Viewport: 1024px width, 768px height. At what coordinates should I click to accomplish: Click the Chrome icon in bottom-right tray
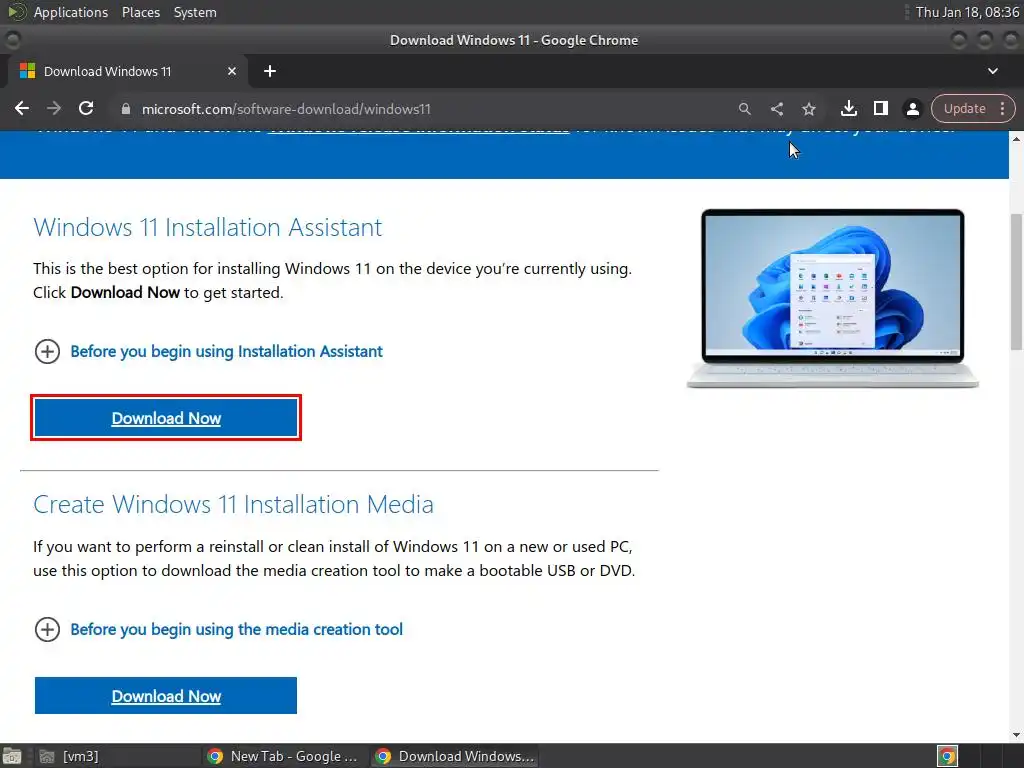(947, 756)
